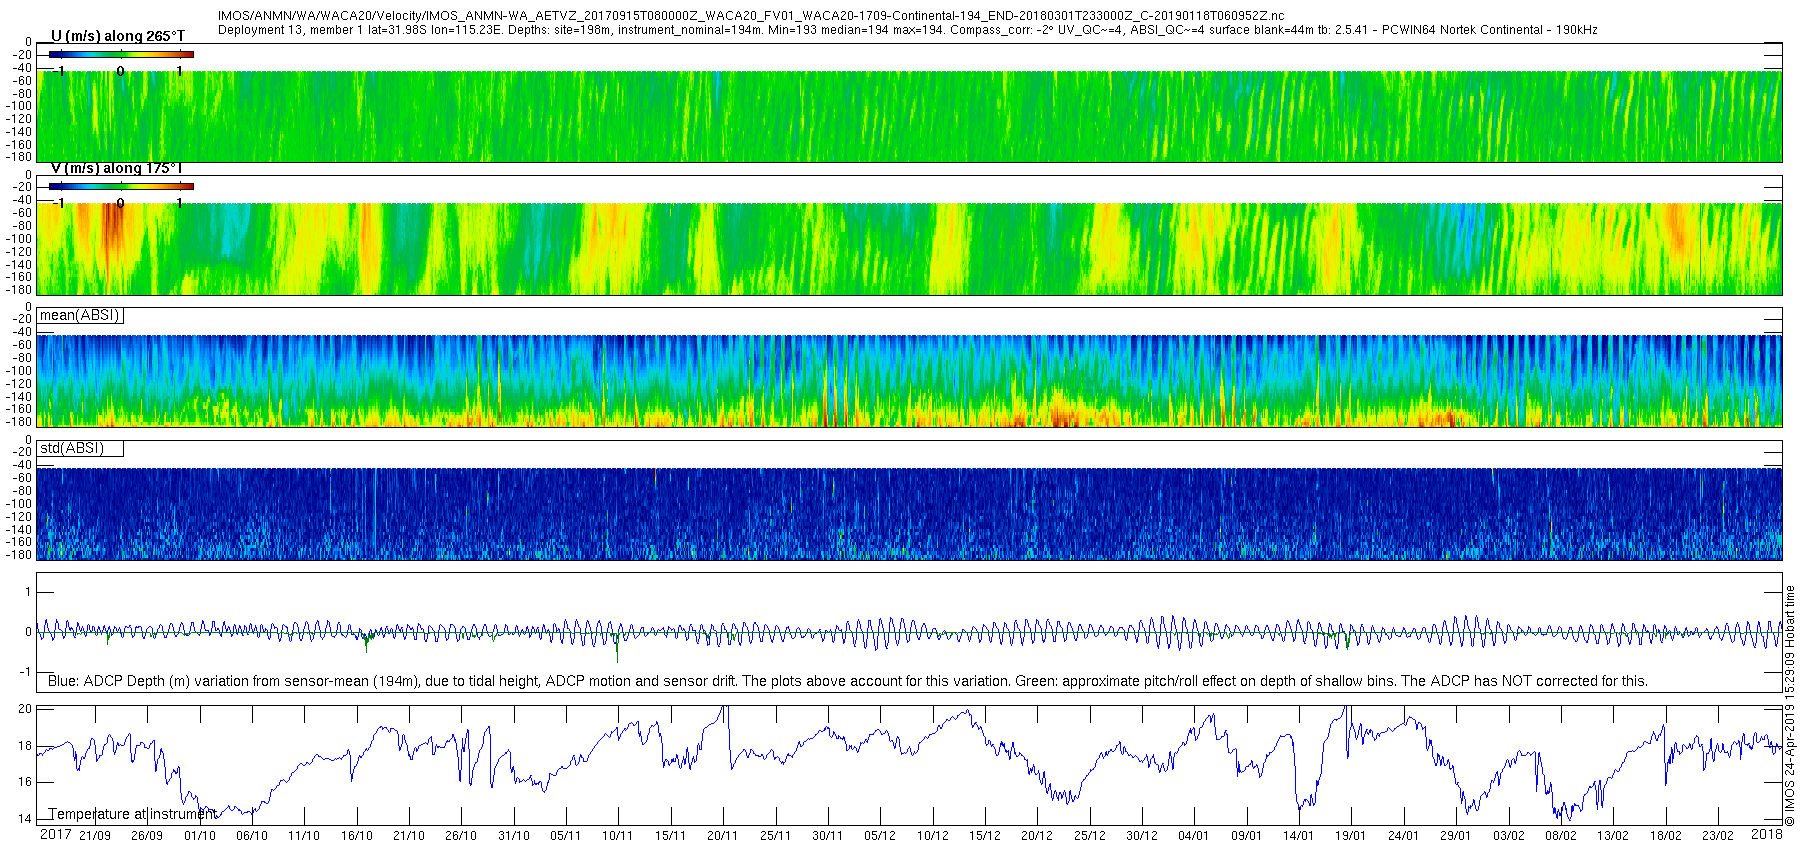Click the 29/01 date tick label
The width and height of the screenshot is (1800, 850).
tap(1456, 836)
